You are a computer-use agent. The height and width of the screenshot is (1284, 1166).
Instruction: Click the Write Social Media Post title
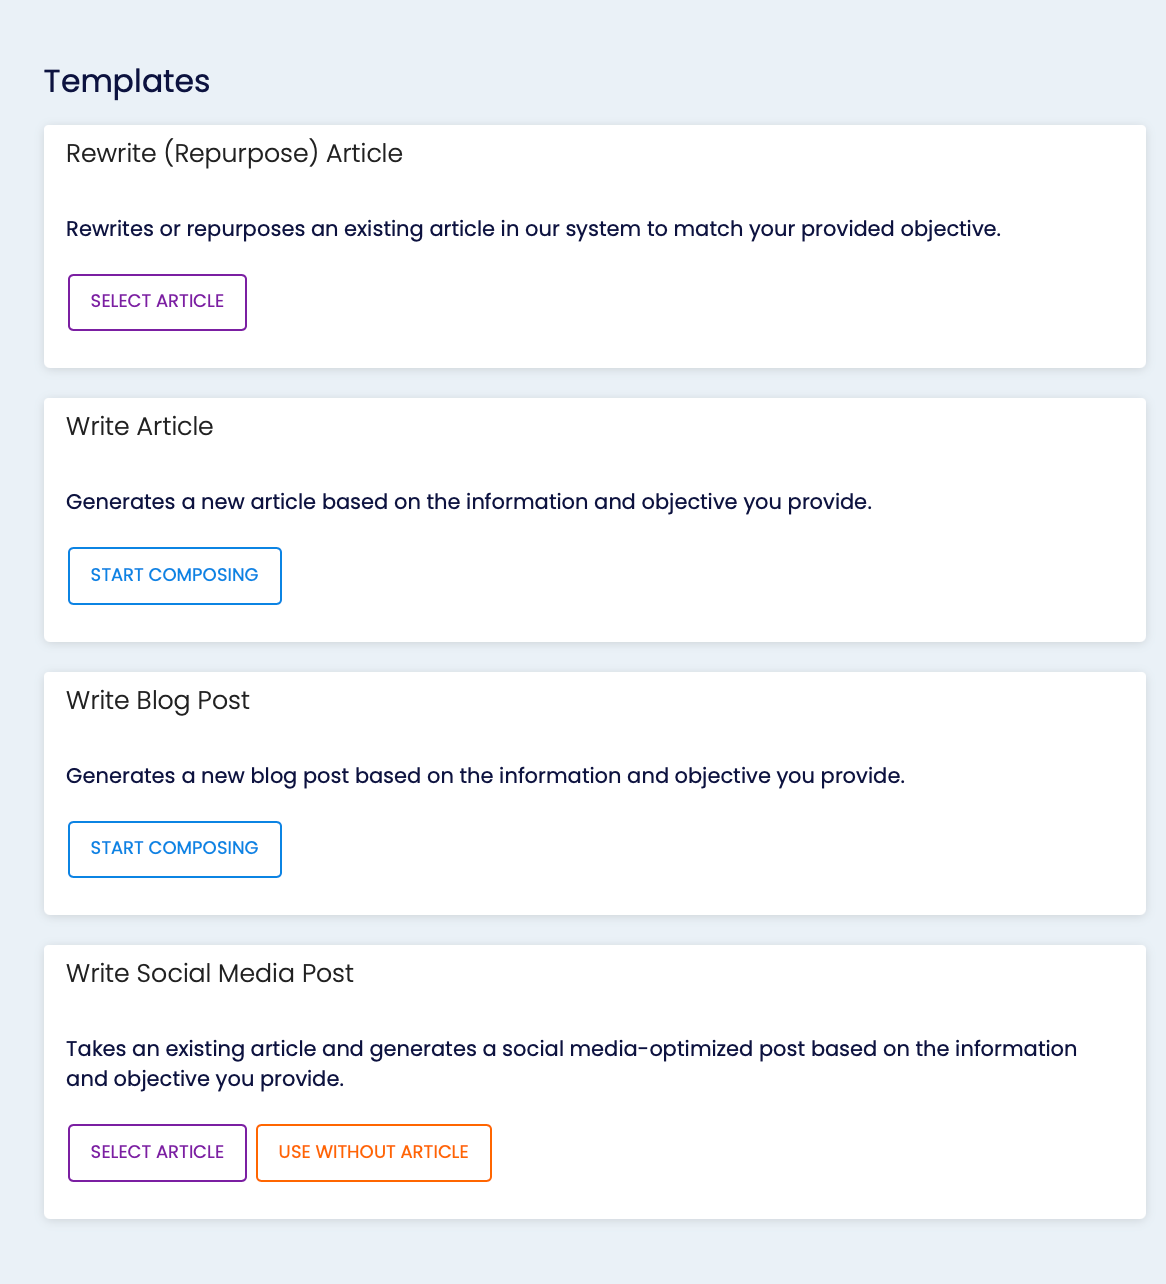pyautogui.click(x=210, y=974)
